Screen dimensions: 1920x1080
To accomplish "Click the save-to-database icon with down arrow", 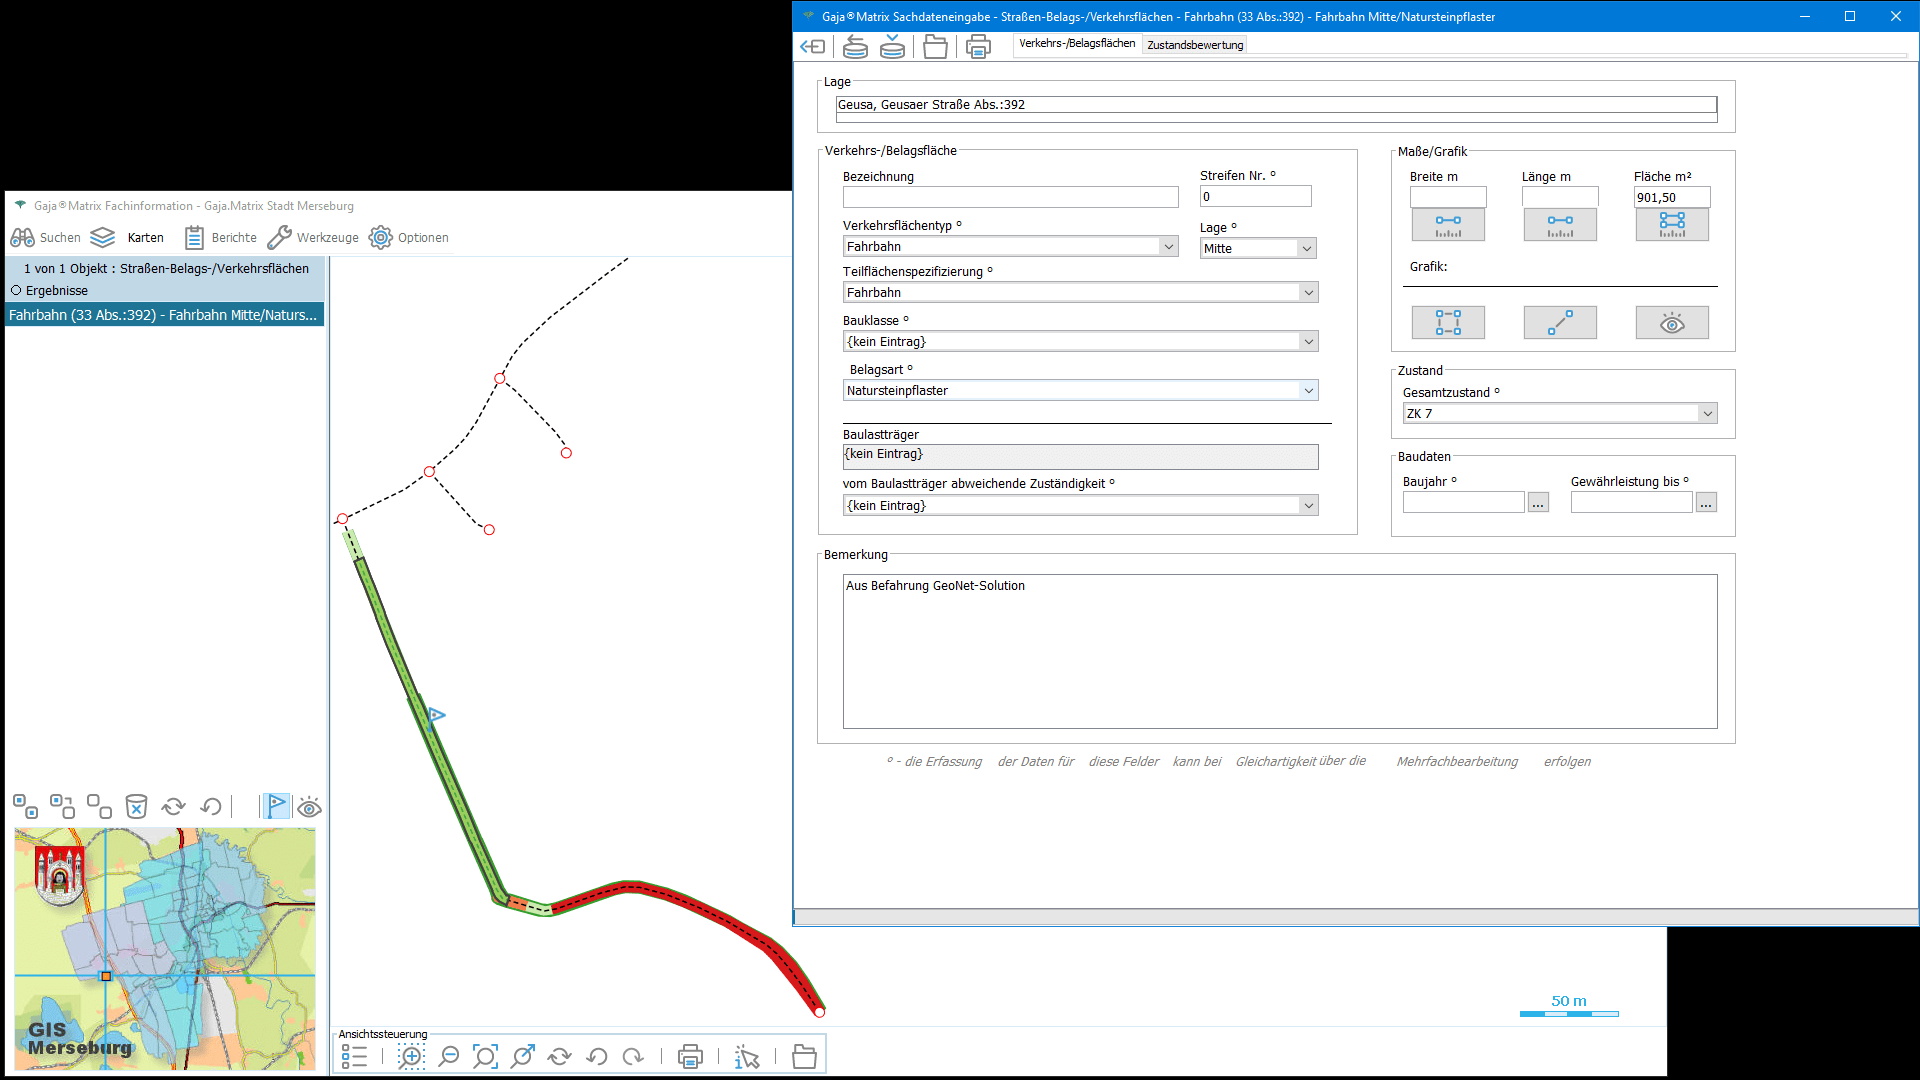I will tap(892, 46).
